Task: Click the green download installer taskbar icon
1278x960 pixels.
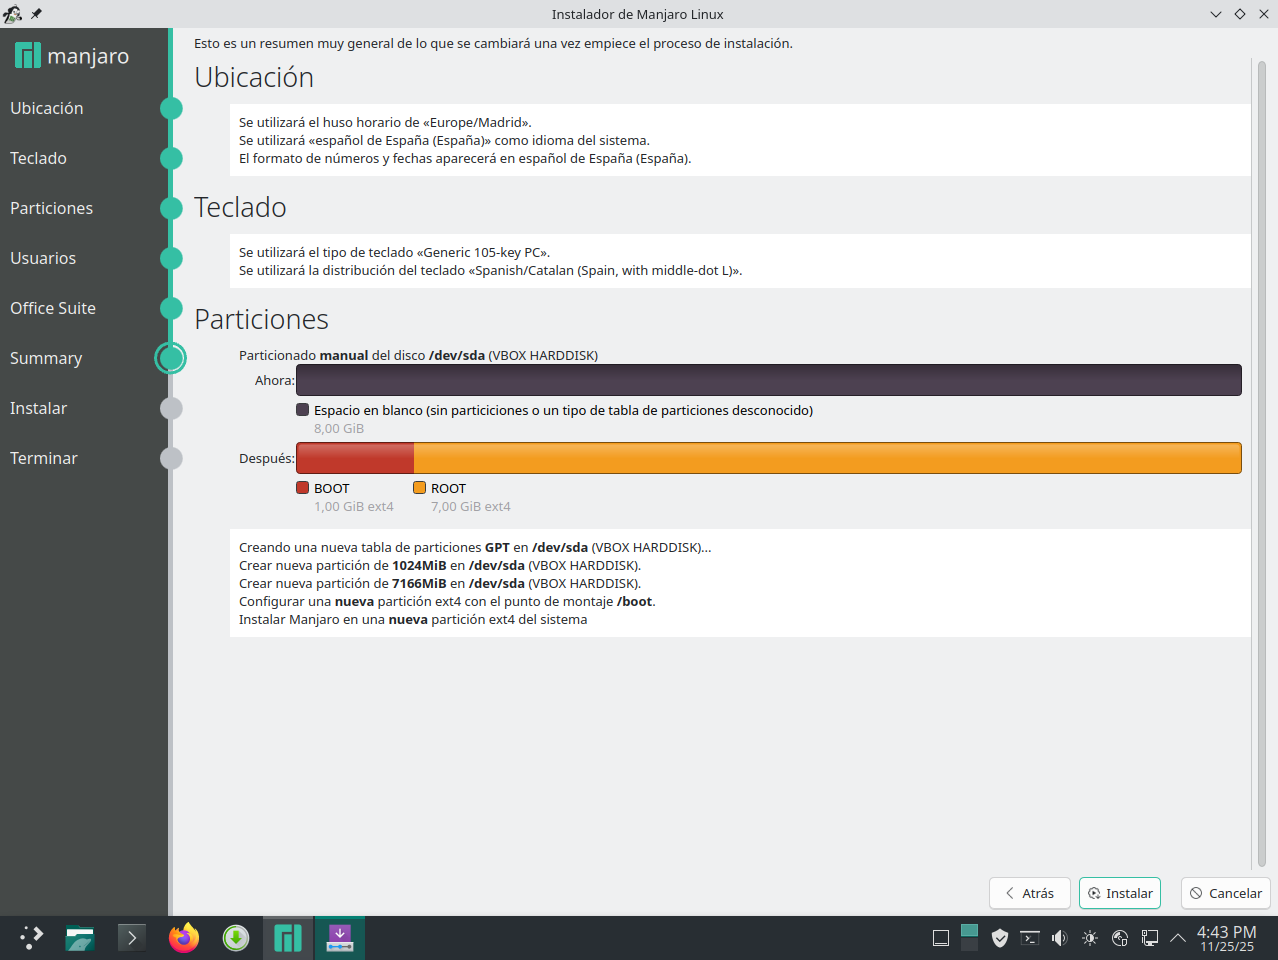Action: pos(236,938)
